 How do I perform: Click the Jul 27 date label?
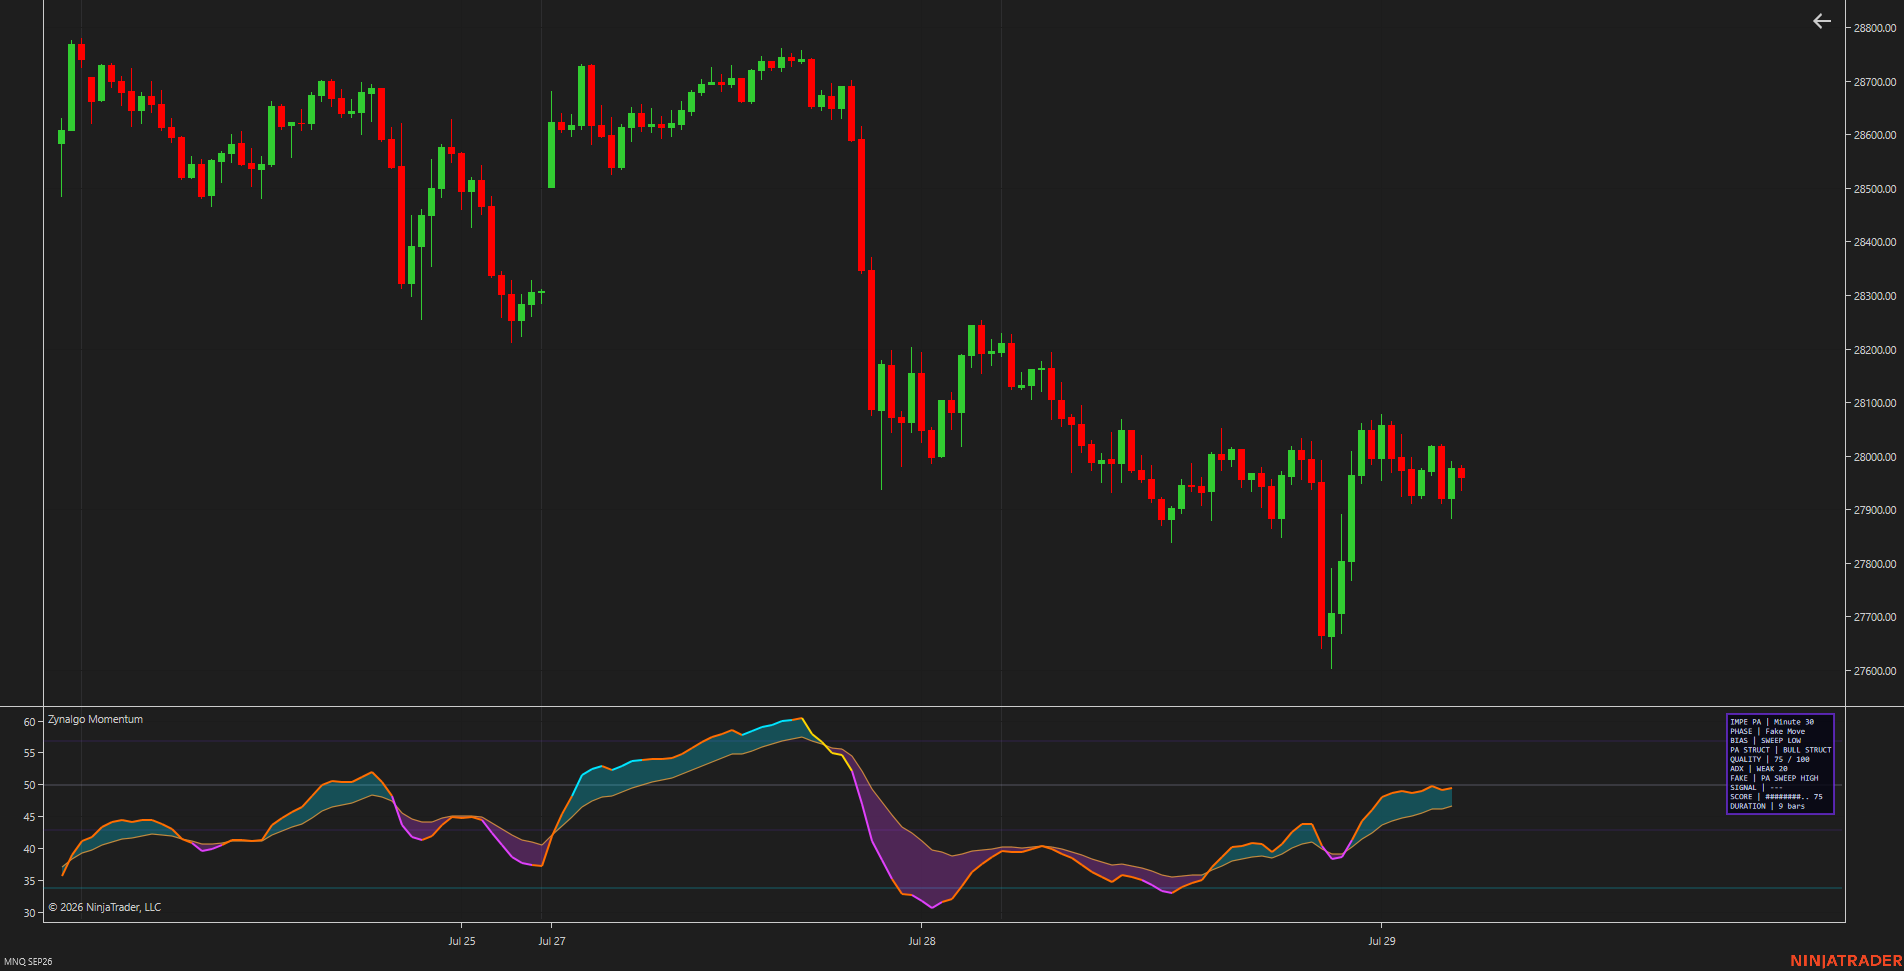coord(552,941)
